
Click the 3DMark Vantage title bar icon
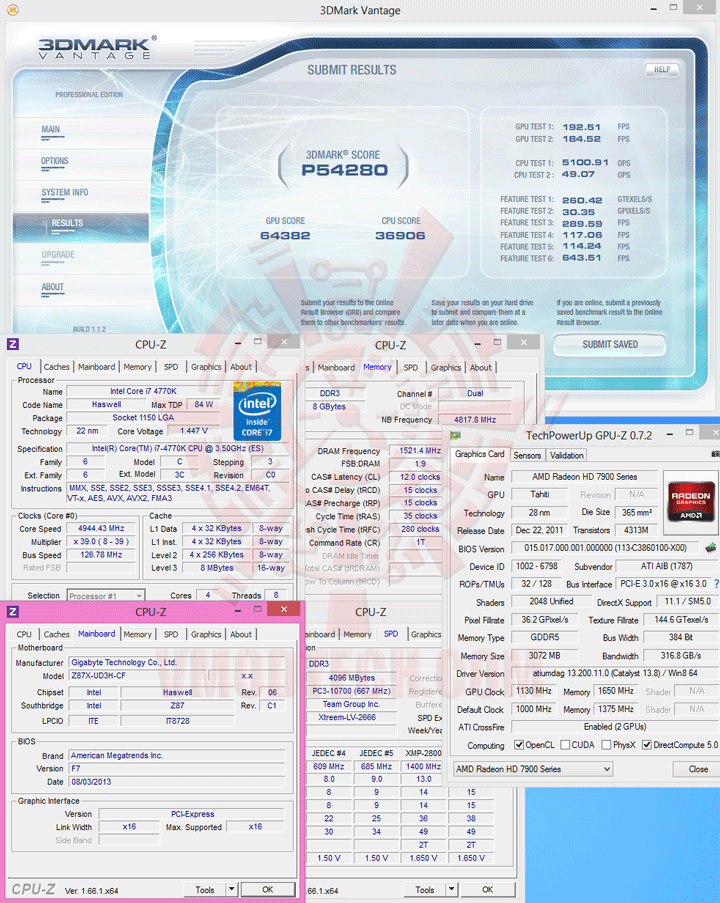point(12,9)
